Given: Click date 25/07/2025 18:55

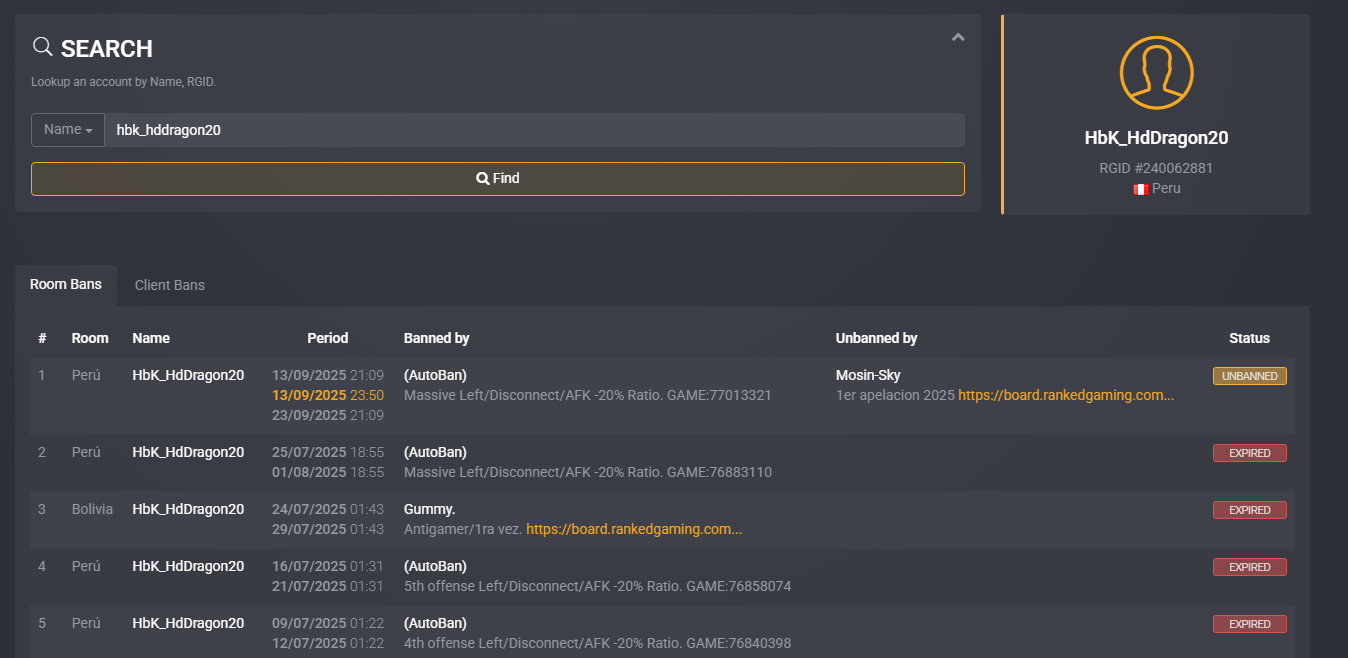Looking at the screenshot, I should click(328, 452).
